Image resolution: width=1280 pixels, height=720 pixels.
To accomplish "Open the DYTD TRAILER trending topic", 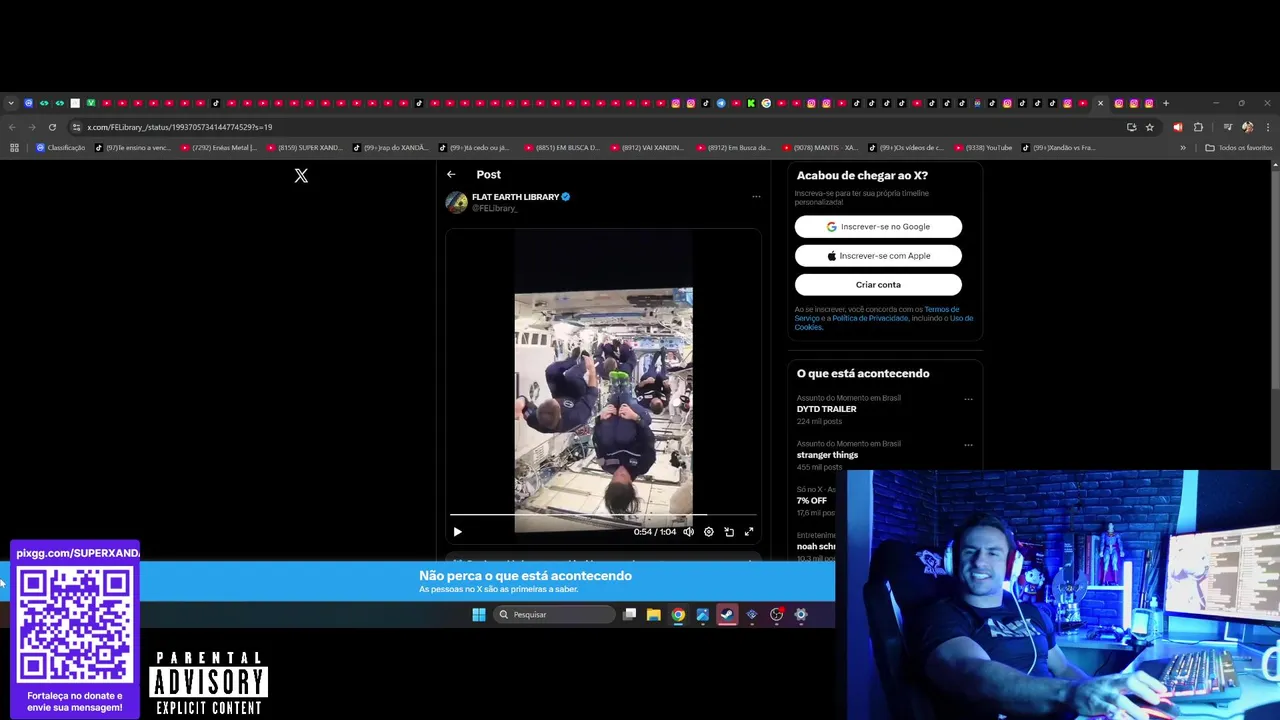I will 826,409.
